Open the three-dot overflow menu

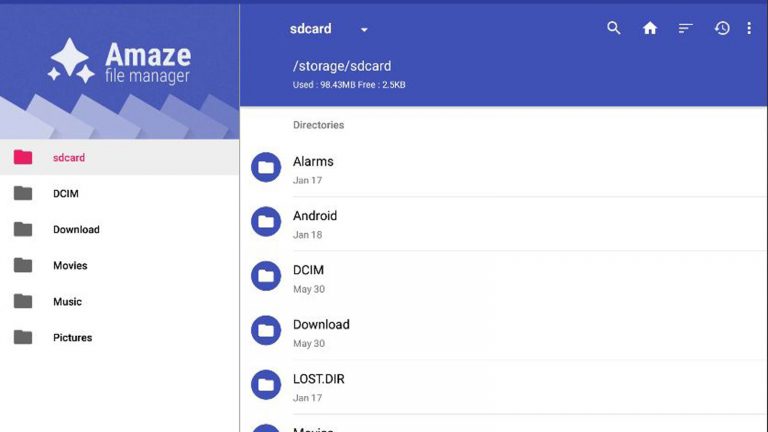point(749,28)
